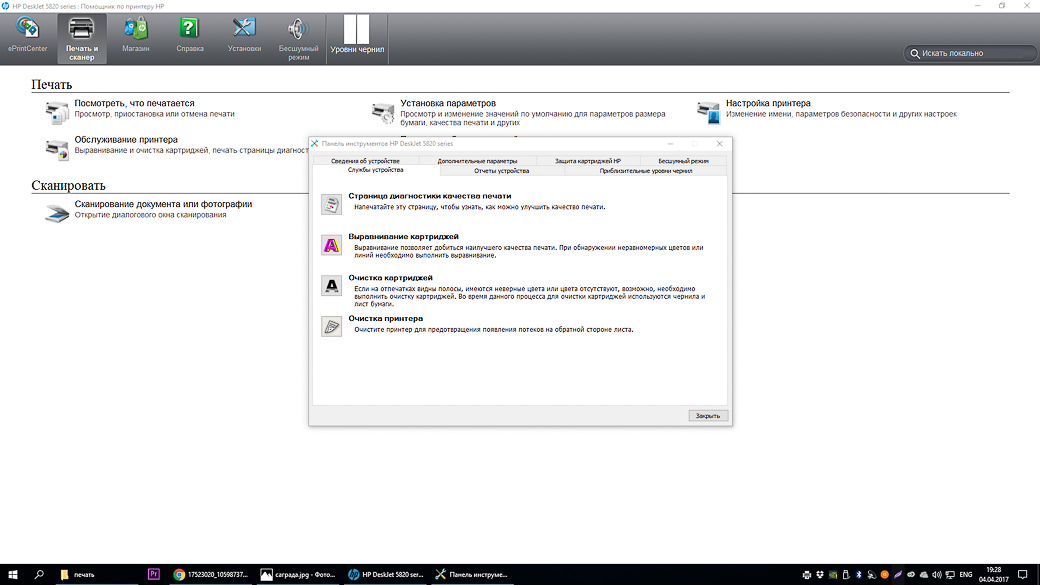The width and height of the screenshot is (1040, 585).
Task: Launch Adobe Premiere from the taskbar
Action: tap(153, 574)
